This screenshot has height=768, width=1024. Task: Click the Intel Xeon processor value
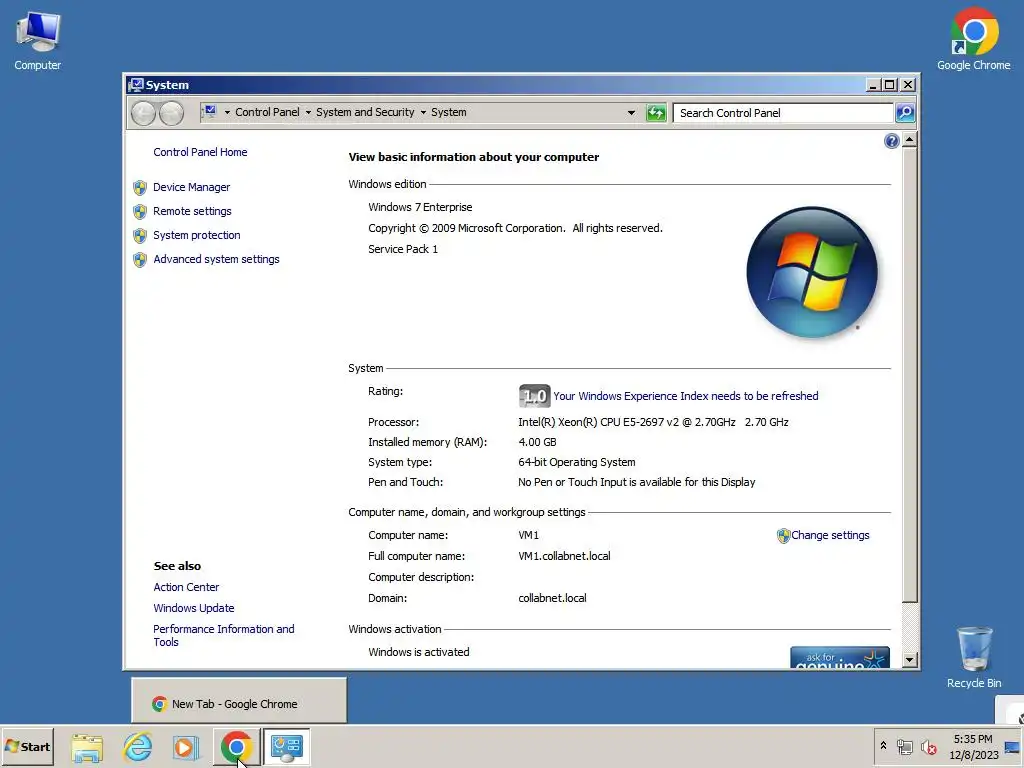653,422
